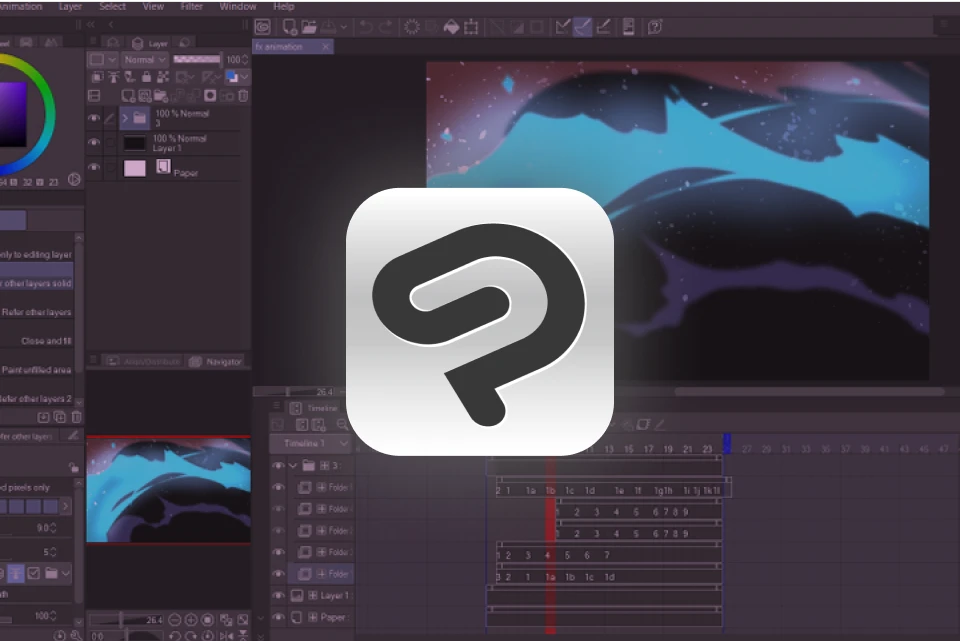This screenshot has height=641, width=960.
Task: Toggle checkbox icon in tool property row
Action: pos(34,574)
